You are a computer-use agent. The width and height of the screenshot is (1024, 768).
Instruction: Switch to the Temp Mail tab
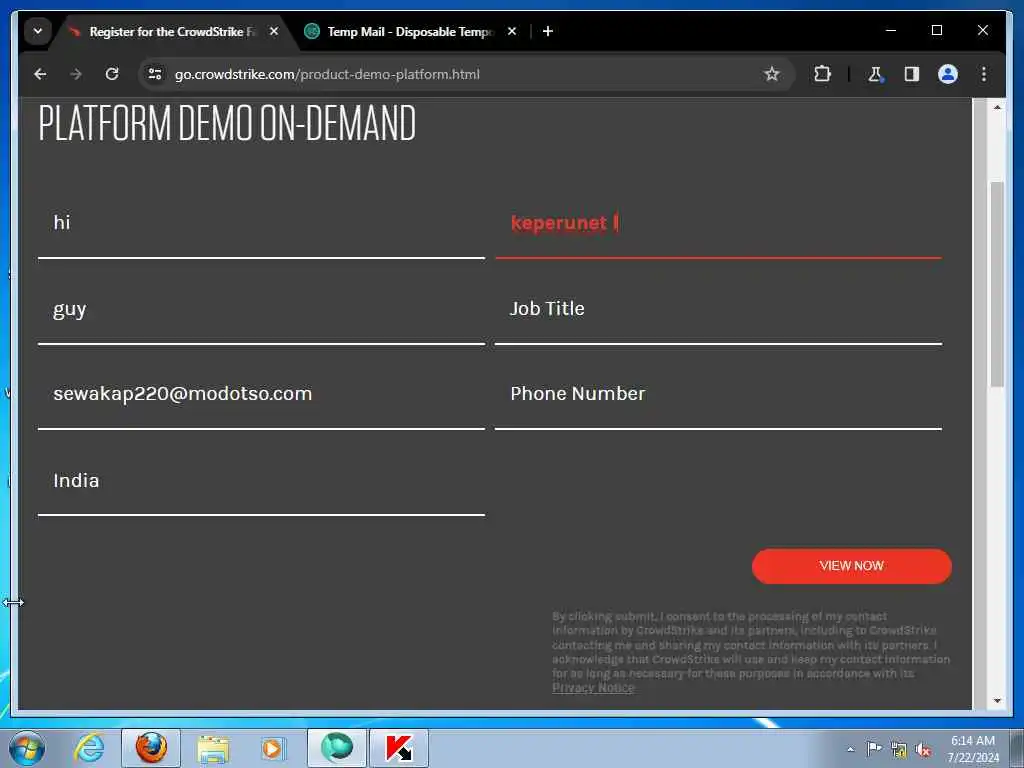pos(411,31)
